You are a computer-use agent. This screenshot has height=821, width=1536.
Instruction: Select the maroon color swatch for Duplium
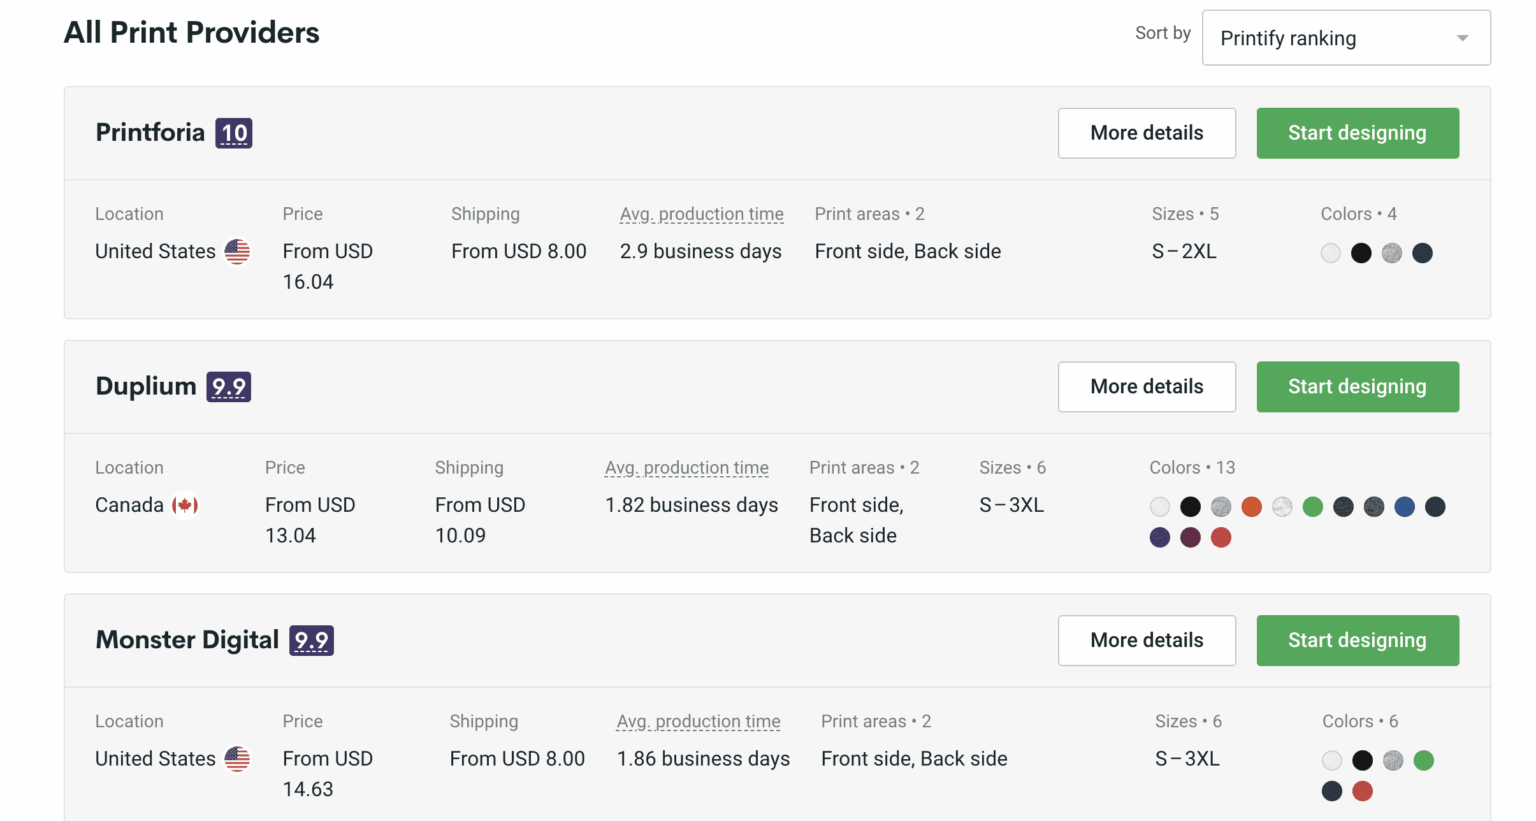tap(1190, 538)
